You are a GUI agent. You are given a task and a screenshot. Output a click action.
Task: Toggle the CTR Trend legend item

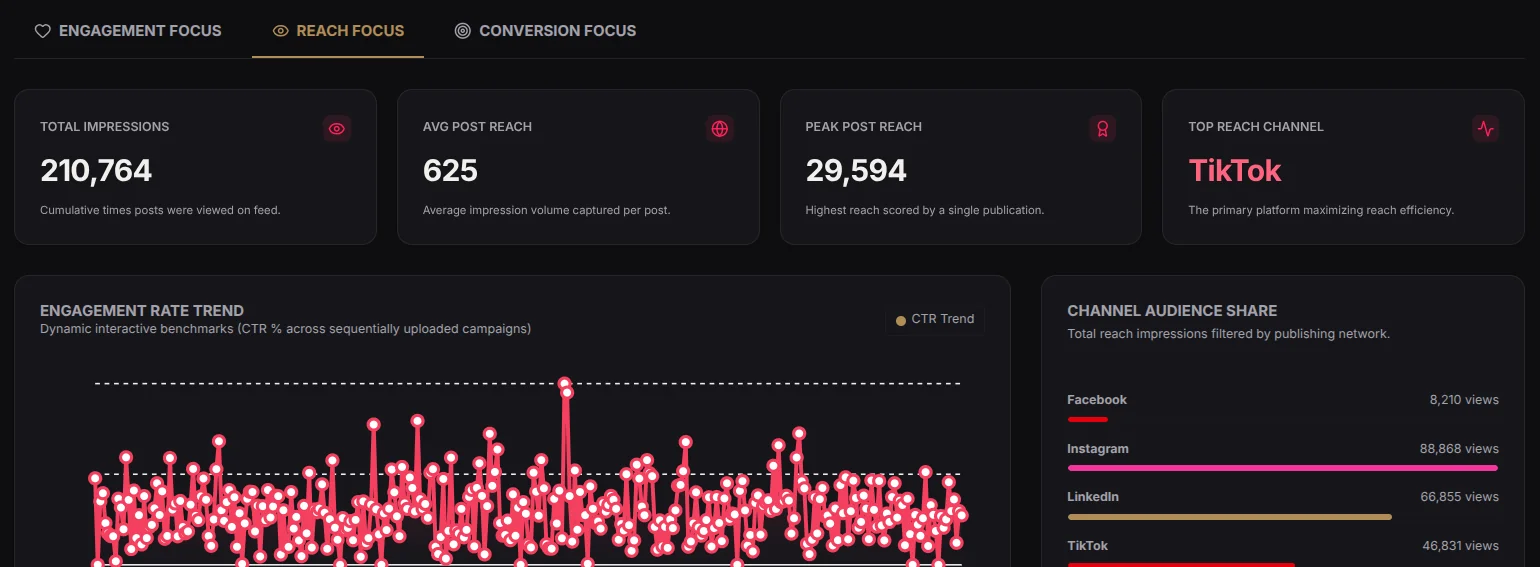pos(935,319)
